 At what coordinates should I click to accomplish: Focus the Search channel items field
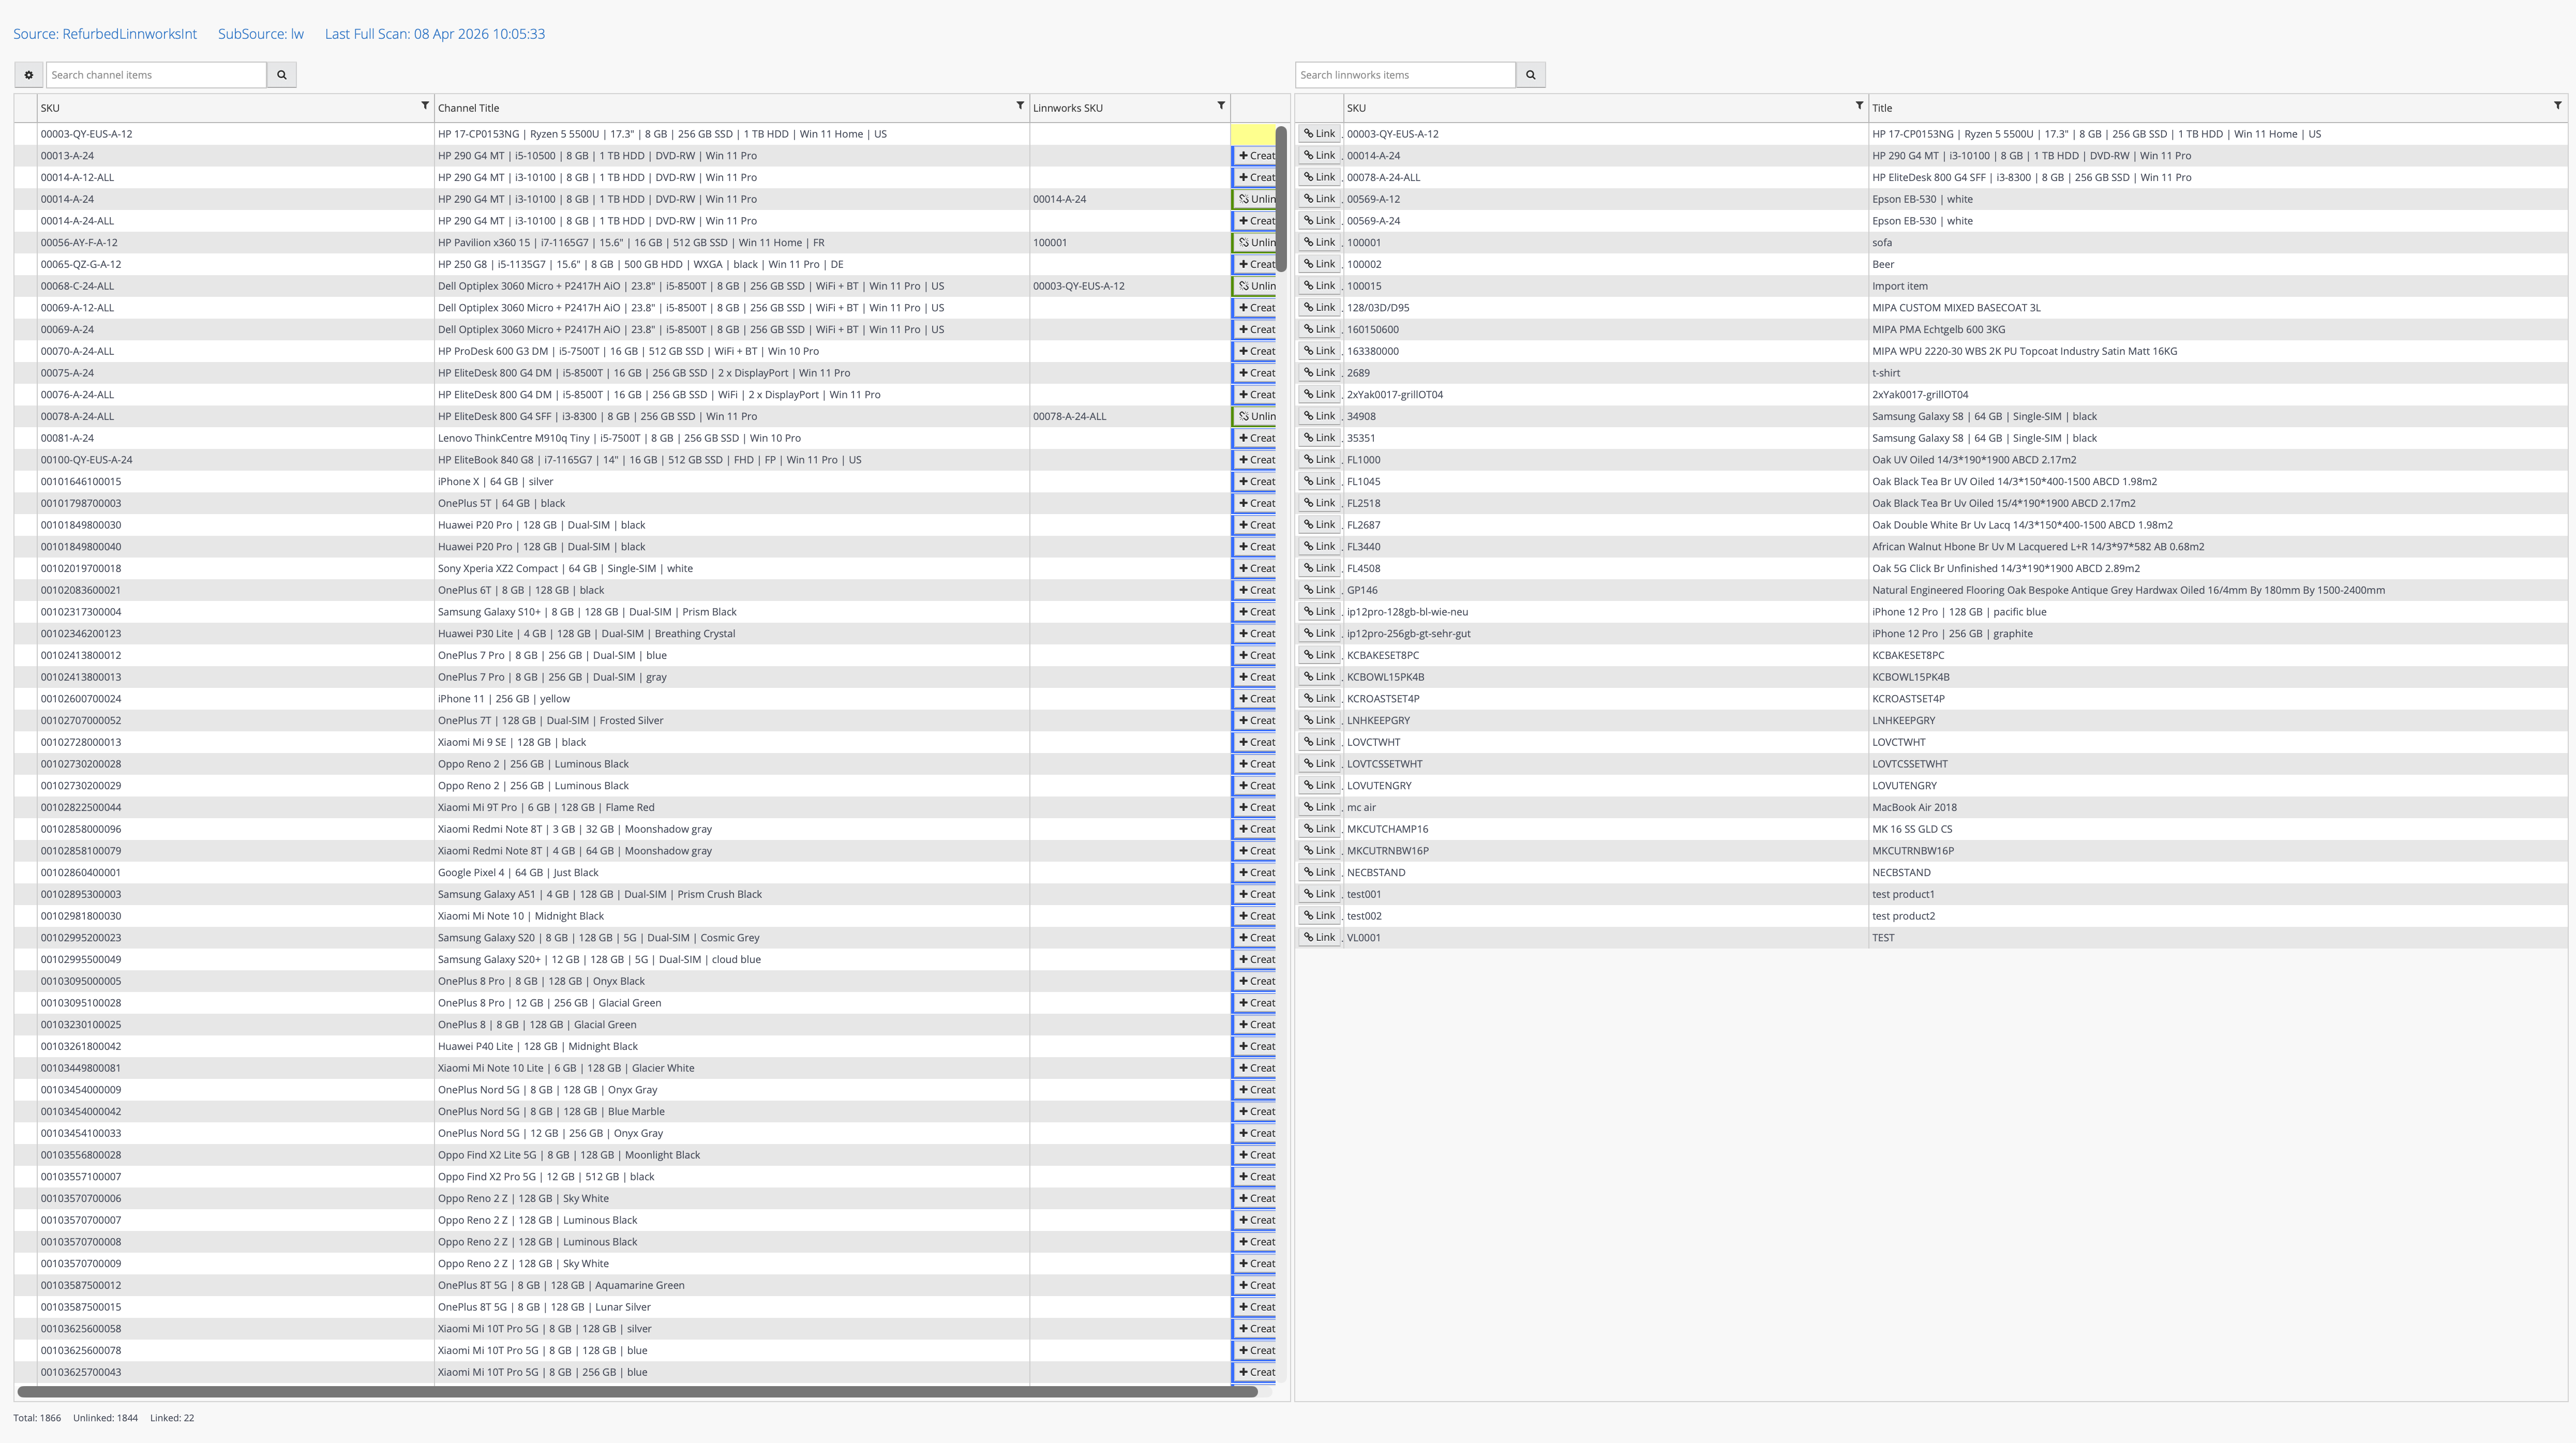click(156, 75)
